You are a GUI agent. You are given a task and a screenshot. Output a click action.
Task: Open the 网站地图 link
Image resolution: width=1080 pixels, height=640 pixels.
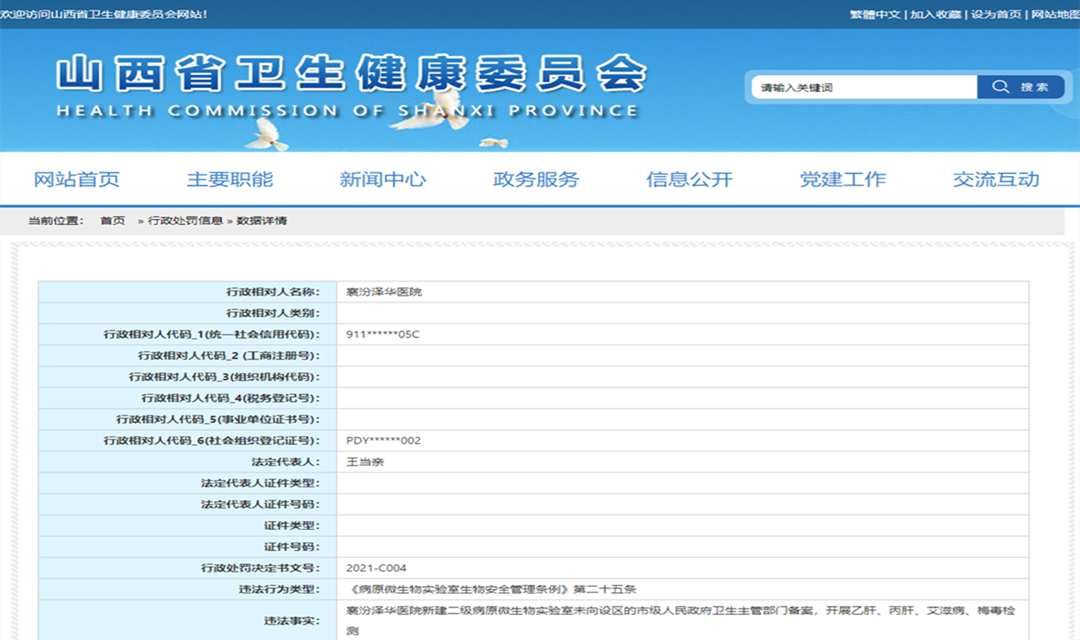[1054, 14]
